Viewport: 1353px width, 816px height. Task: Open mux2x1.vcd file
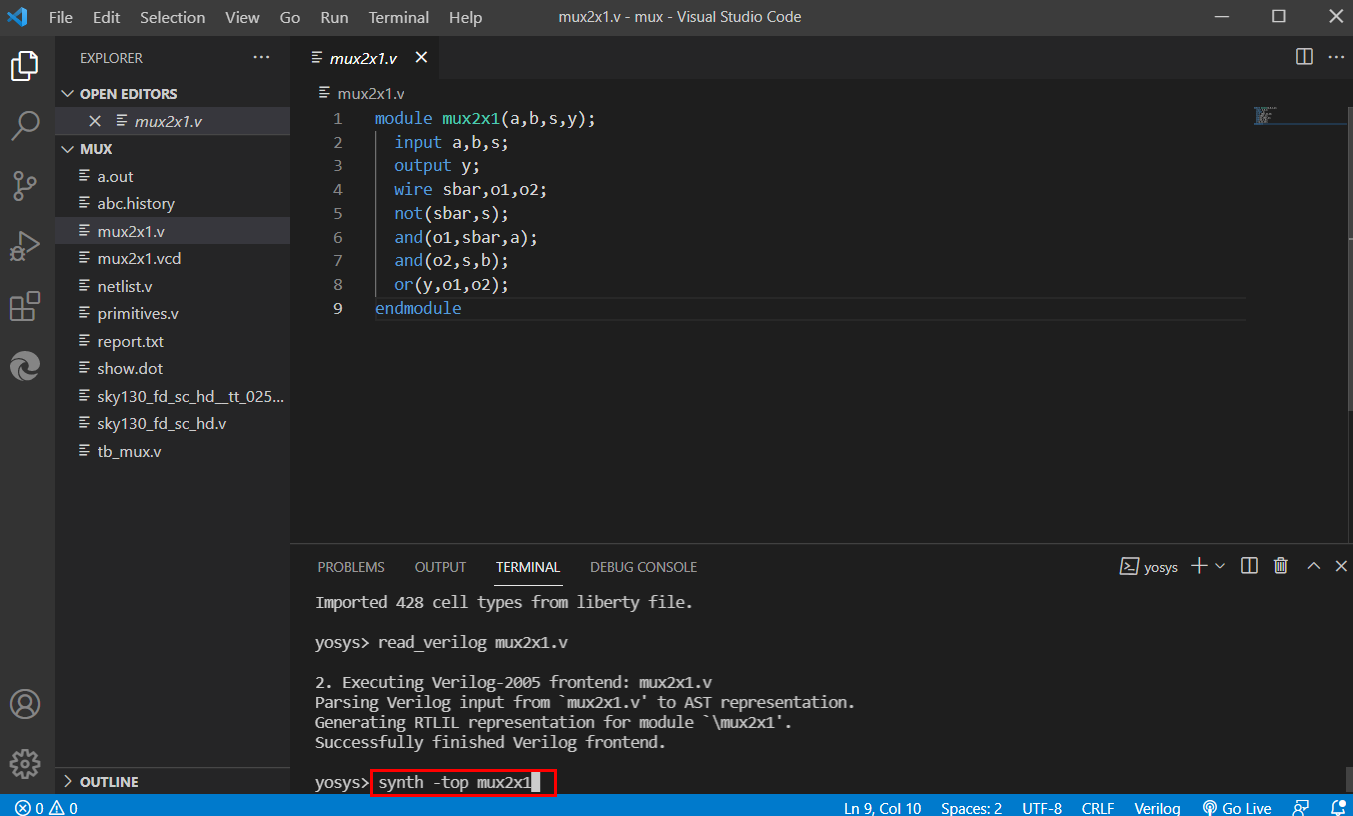[172, 258]
